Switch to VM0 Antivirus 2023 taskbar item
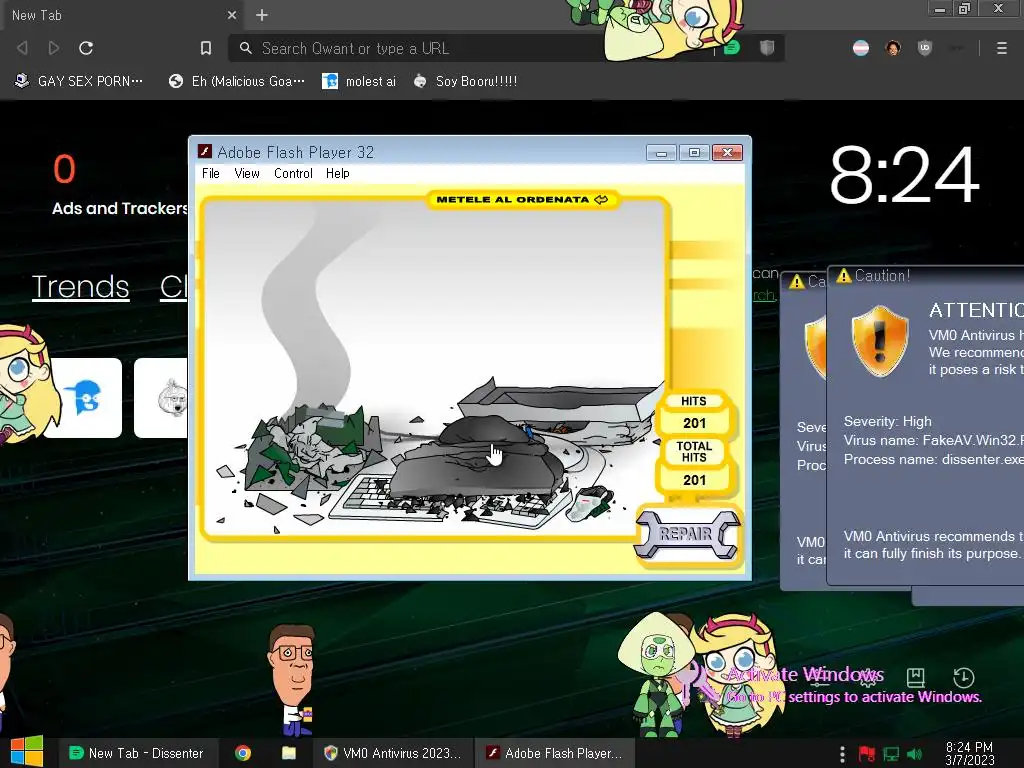Screen dimensions: 1024x768 (x=393, y=753)
